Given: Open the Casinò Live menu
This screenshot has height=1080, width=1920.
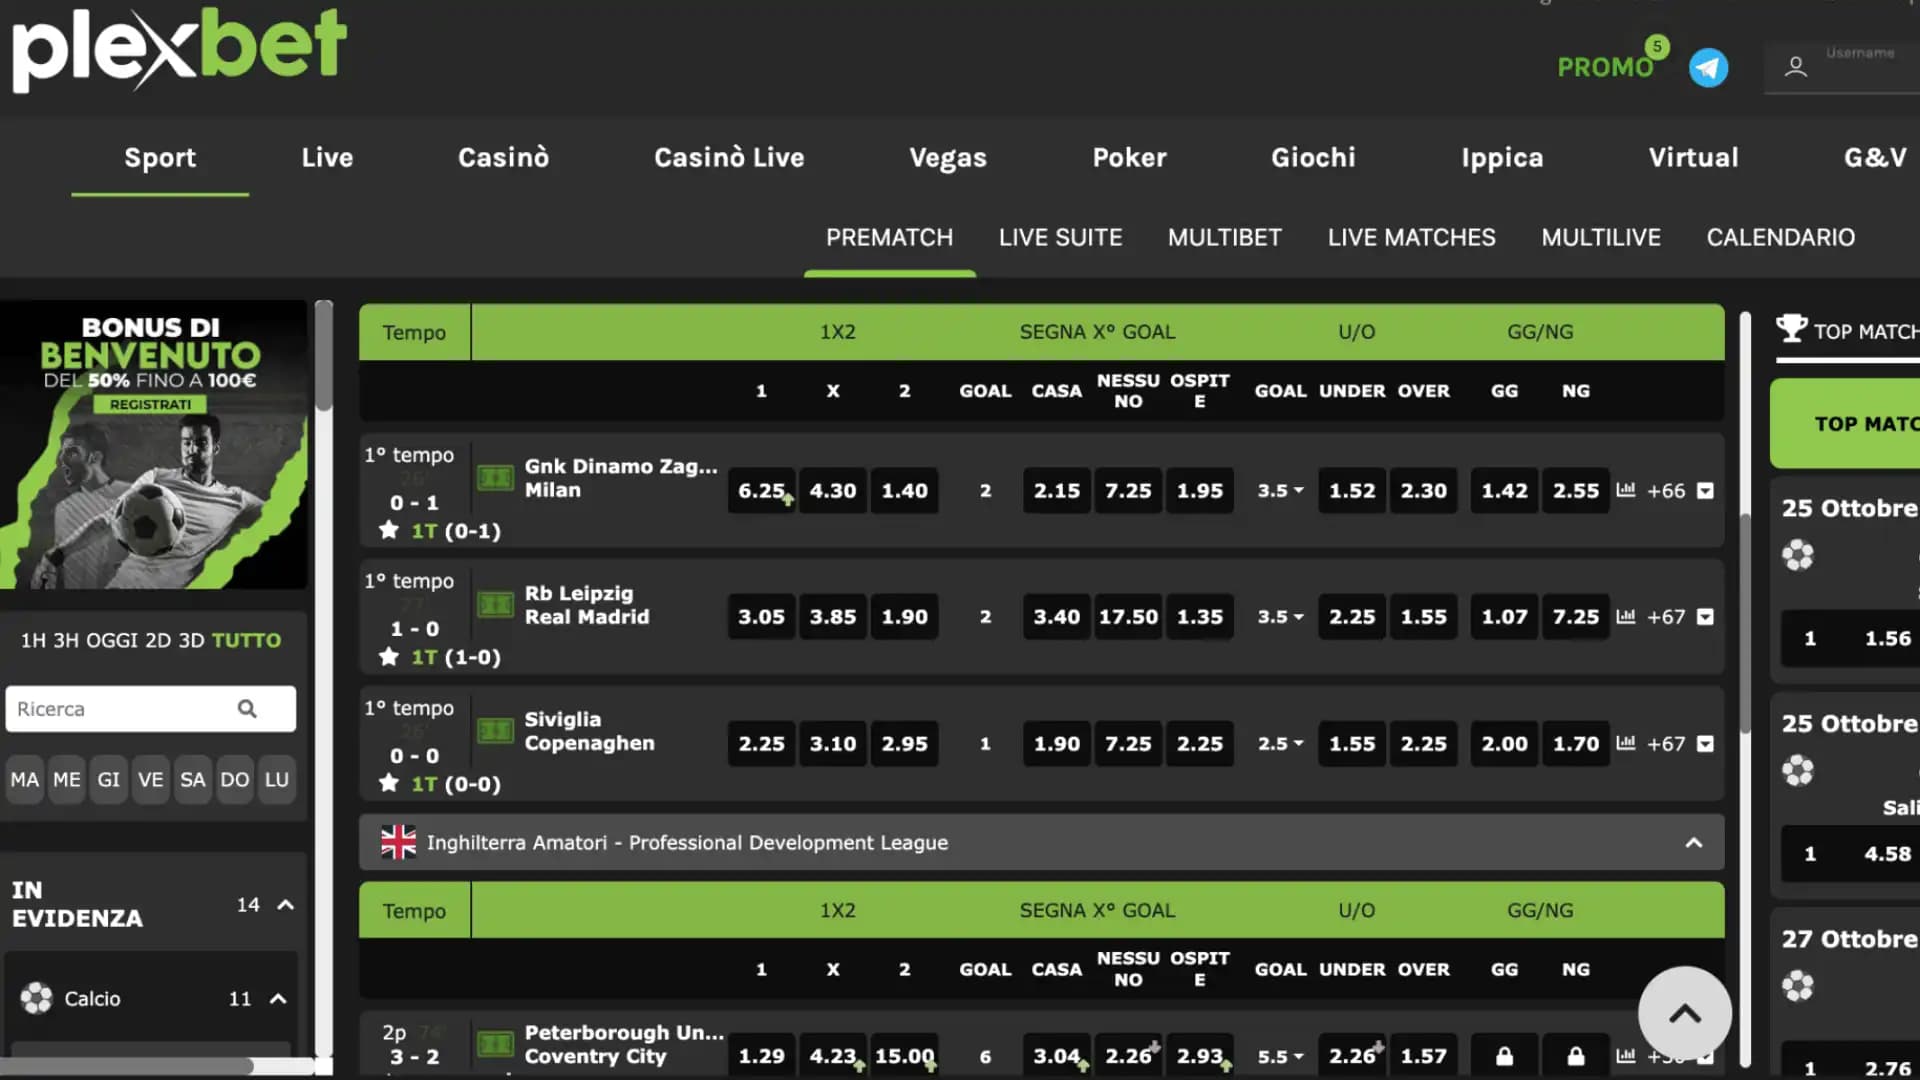Looking at the screenshot, I should 729,157.
